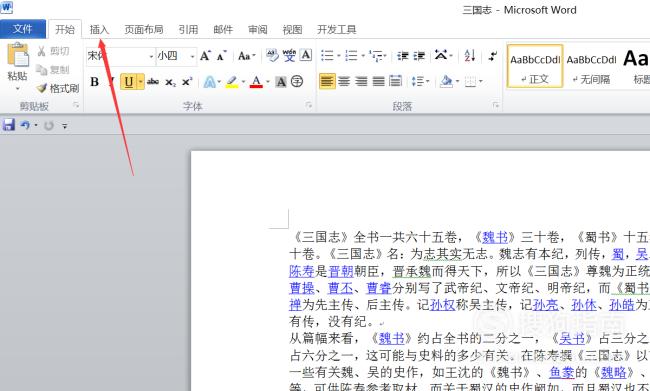Switch to the 开发工具 (Developer) tab

[337, 29]
